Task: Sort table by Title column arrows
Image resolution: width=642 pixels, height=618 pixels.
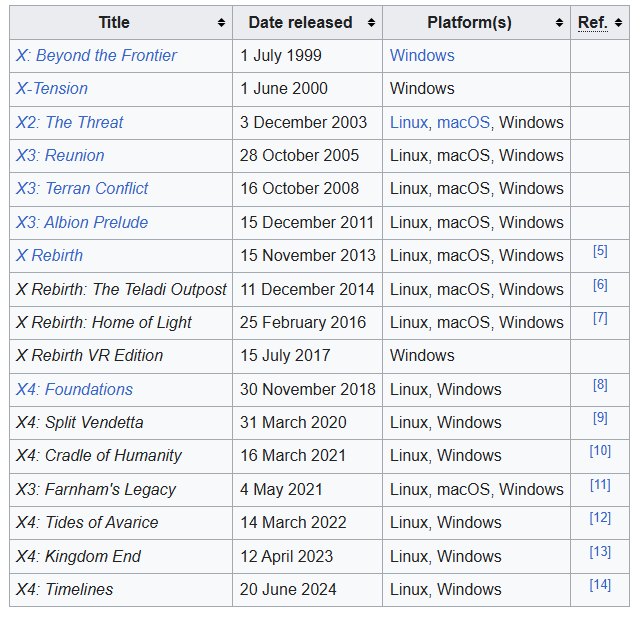Action: [x=221, y=23]
